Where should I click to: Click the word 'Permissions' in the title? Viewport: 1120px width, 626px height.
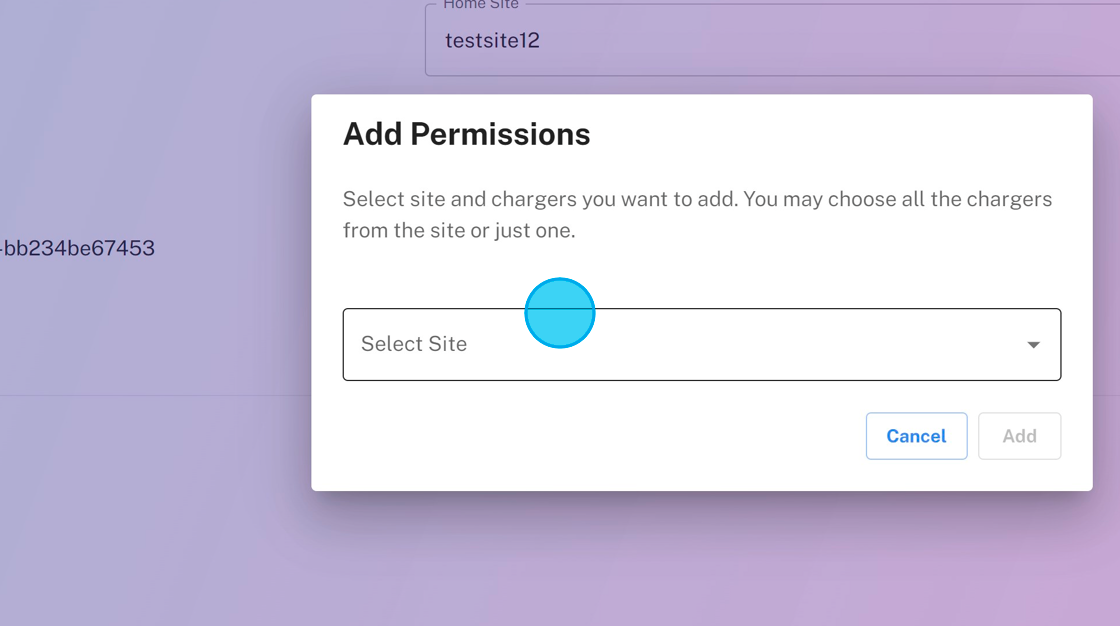pos(500,134)
